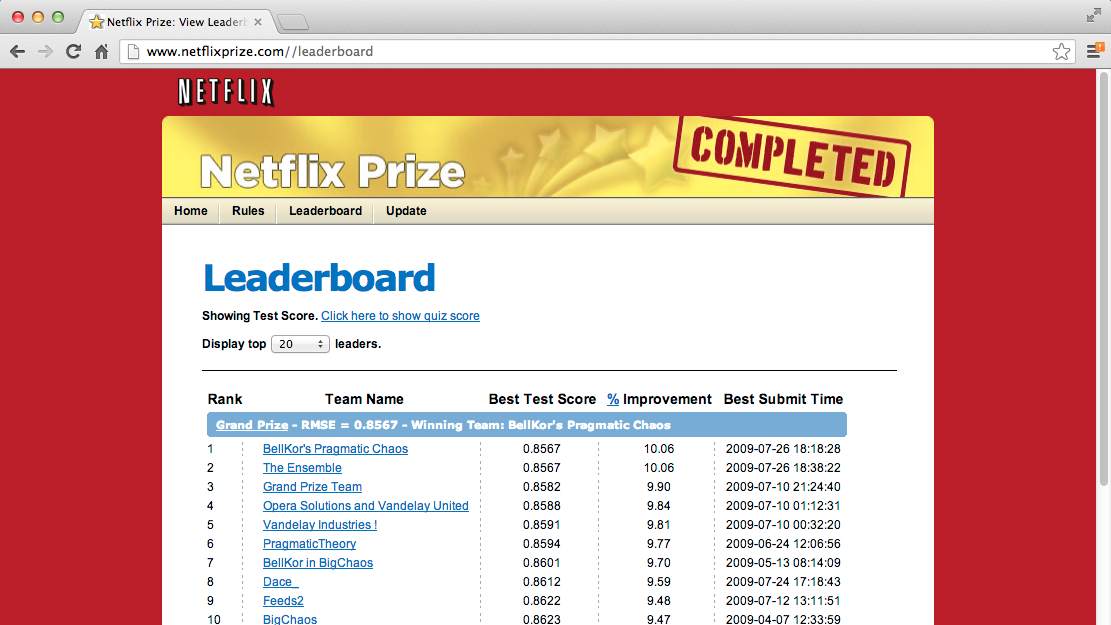Open a new browser tab
This screenshot has width=1111, height=625.
293,23
